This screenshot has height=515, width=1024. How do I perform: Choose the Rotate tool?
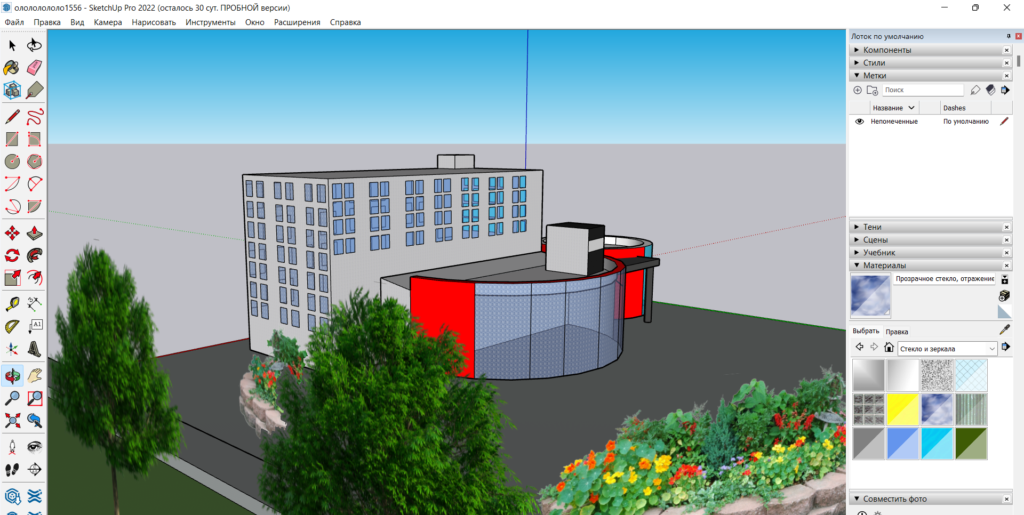point(12,255)
